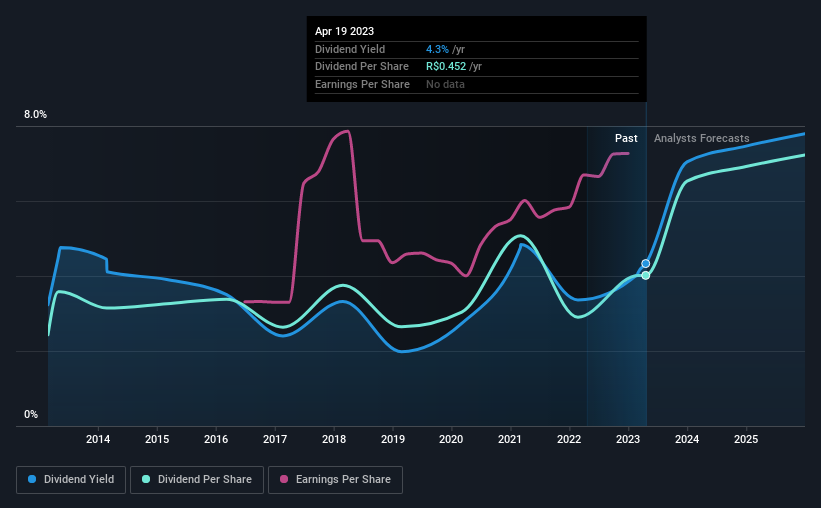Click the 2023 x-axis label
The width and height of the screenshot is (821, 508).
(x=628, y=439)
